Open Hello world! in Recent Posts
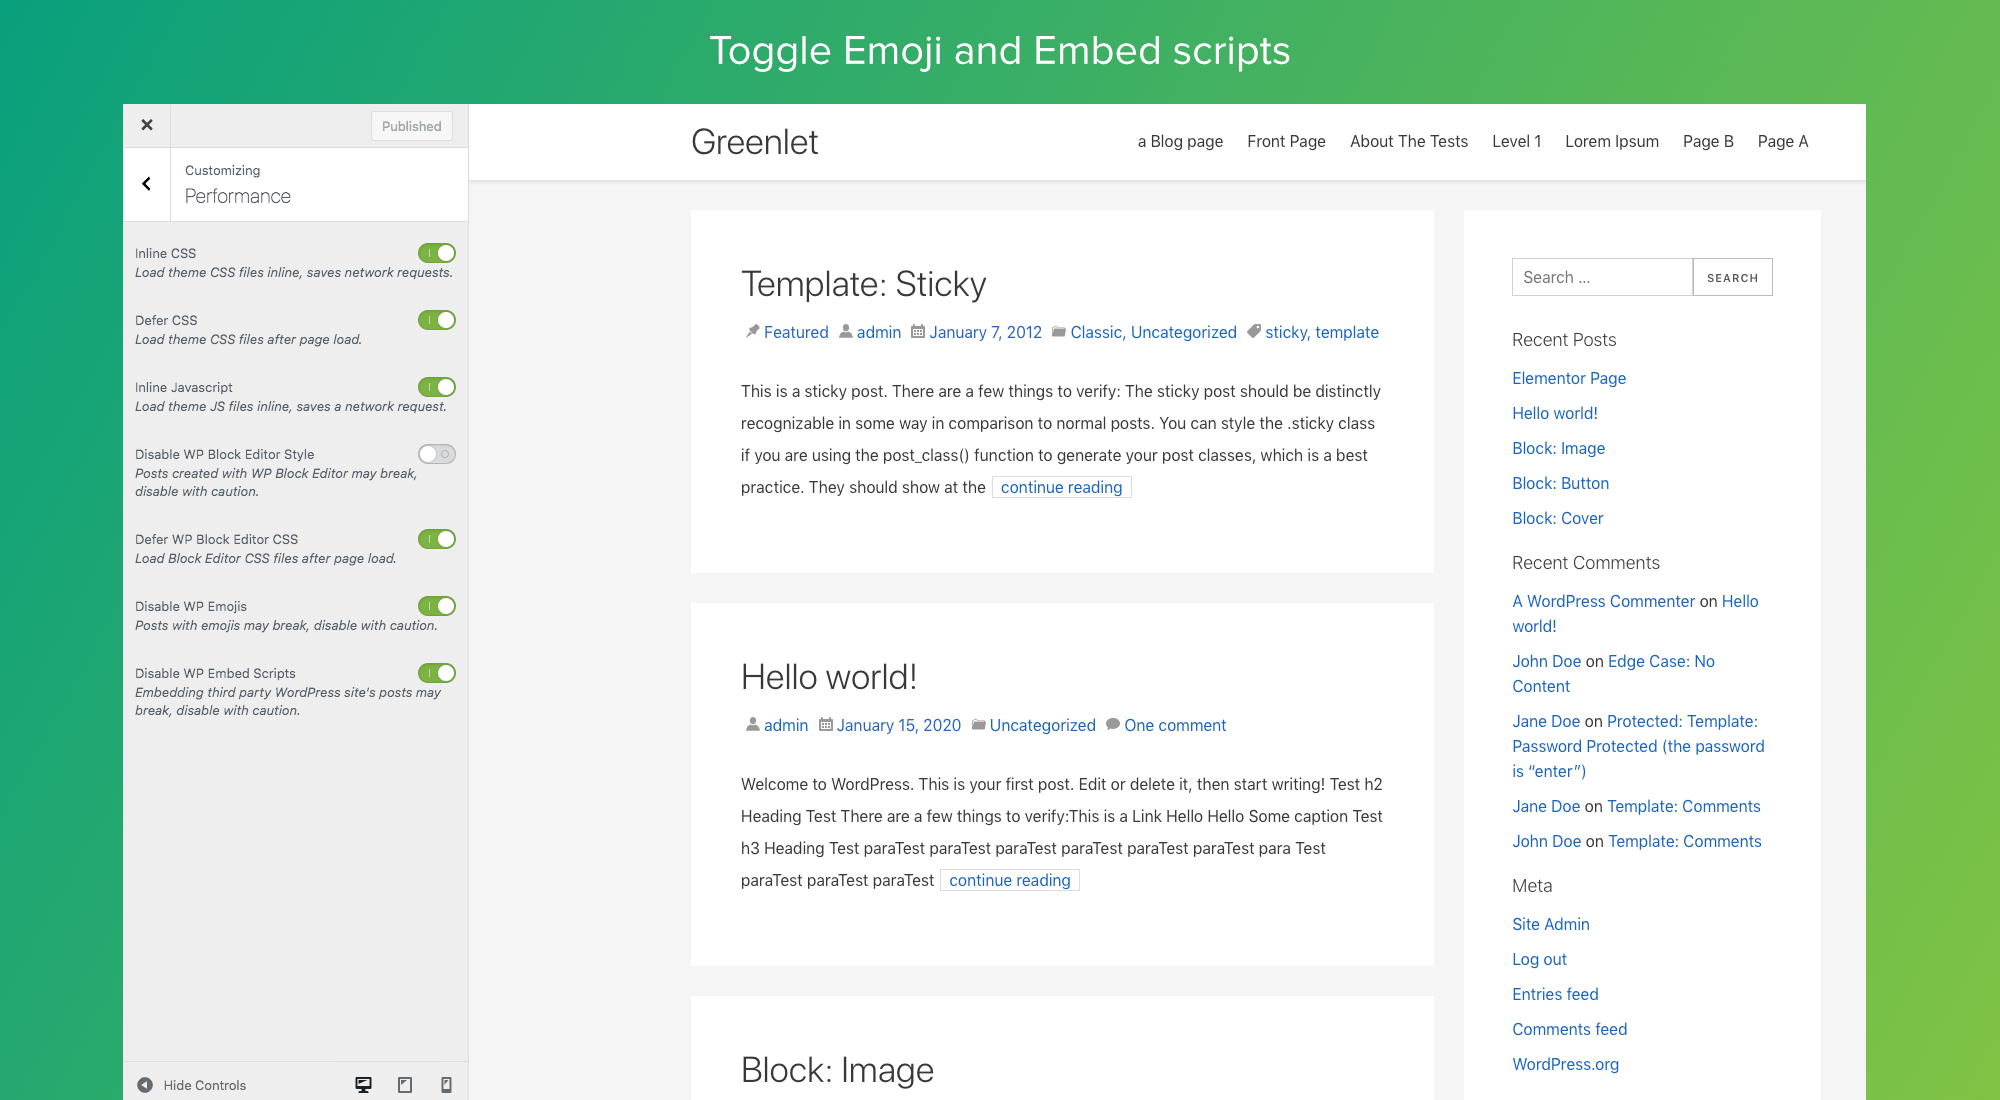The image size is (2000, 1100). coord(1555,413)
